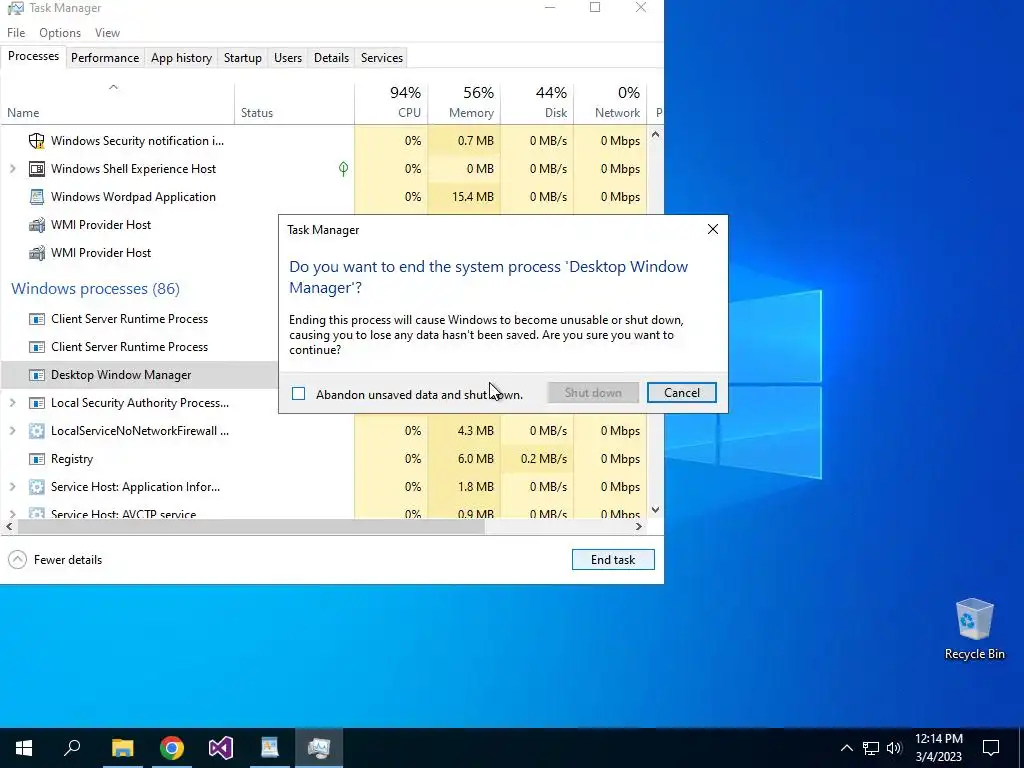Click vertical scrollbar down arrow
1024x768 pixels.
tap(655, 510)
